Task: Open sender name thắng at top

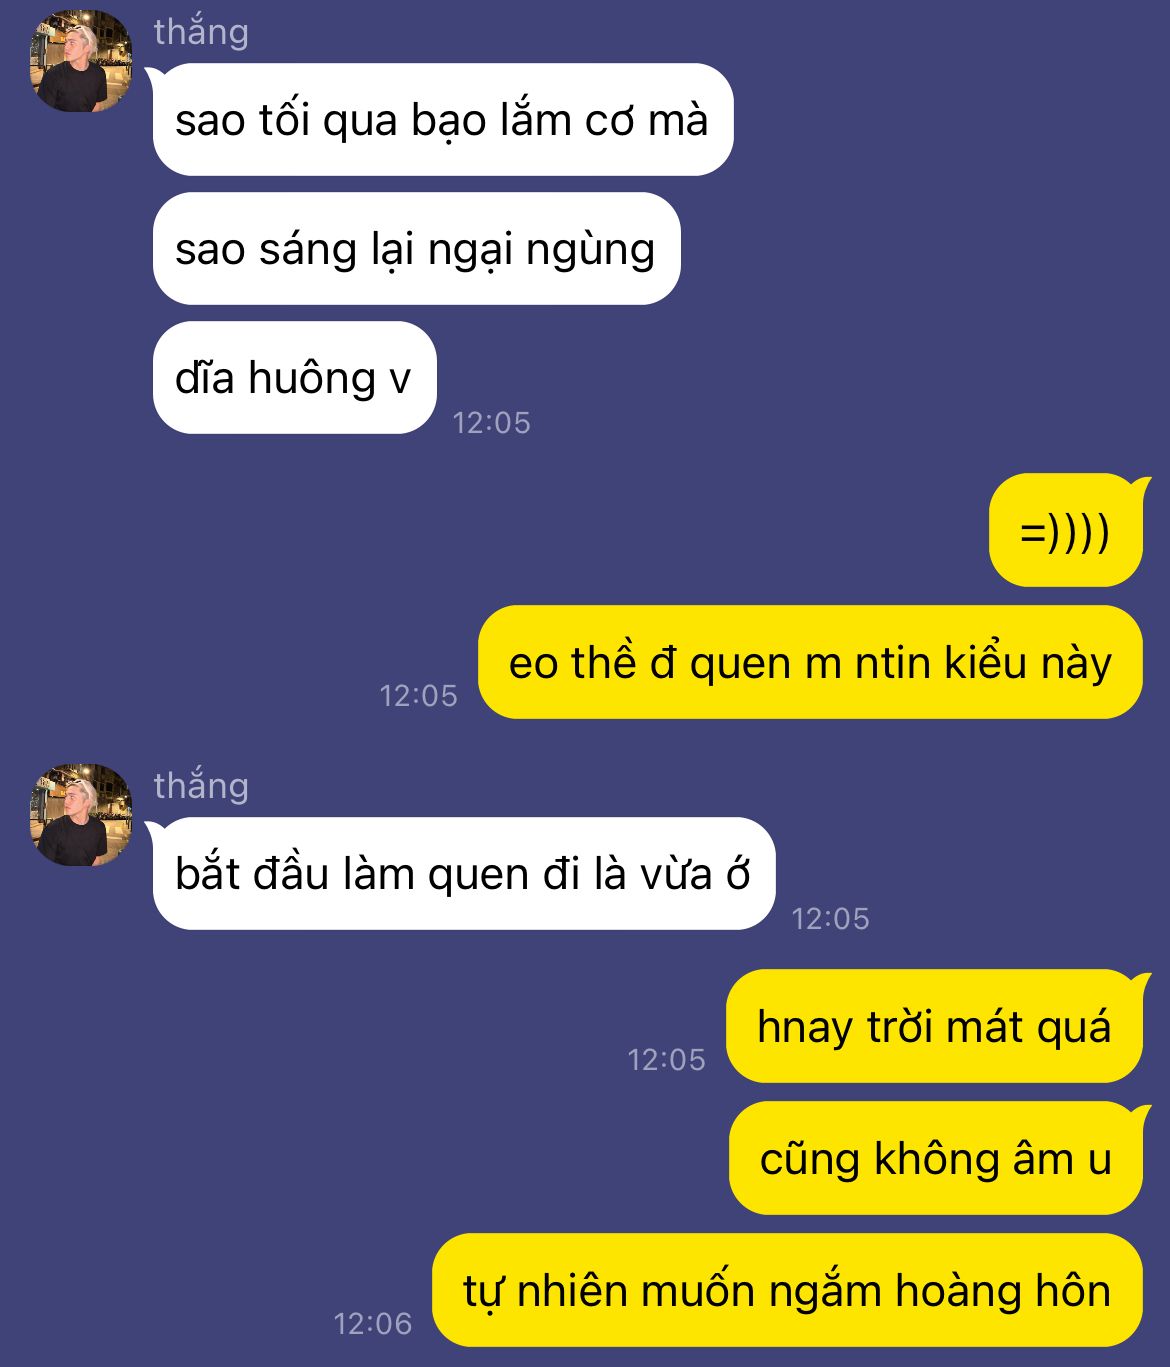Action: coord(201,32)
